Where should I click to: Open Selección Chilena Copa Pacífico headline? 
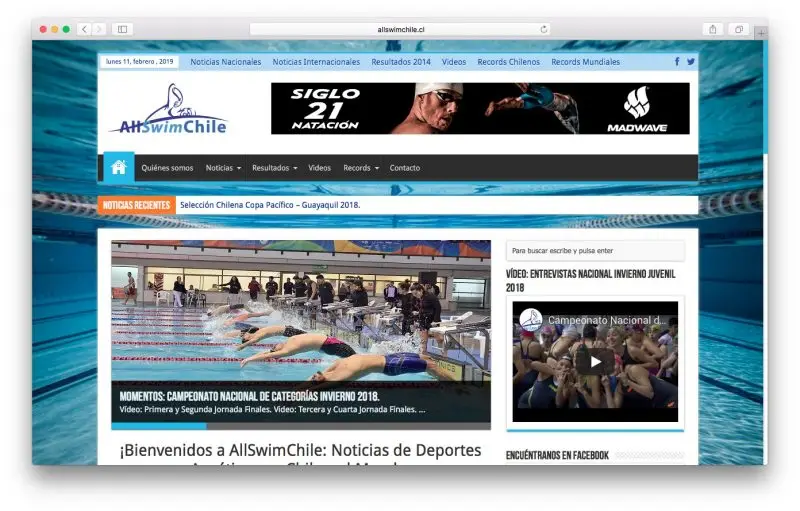point(270,205)
